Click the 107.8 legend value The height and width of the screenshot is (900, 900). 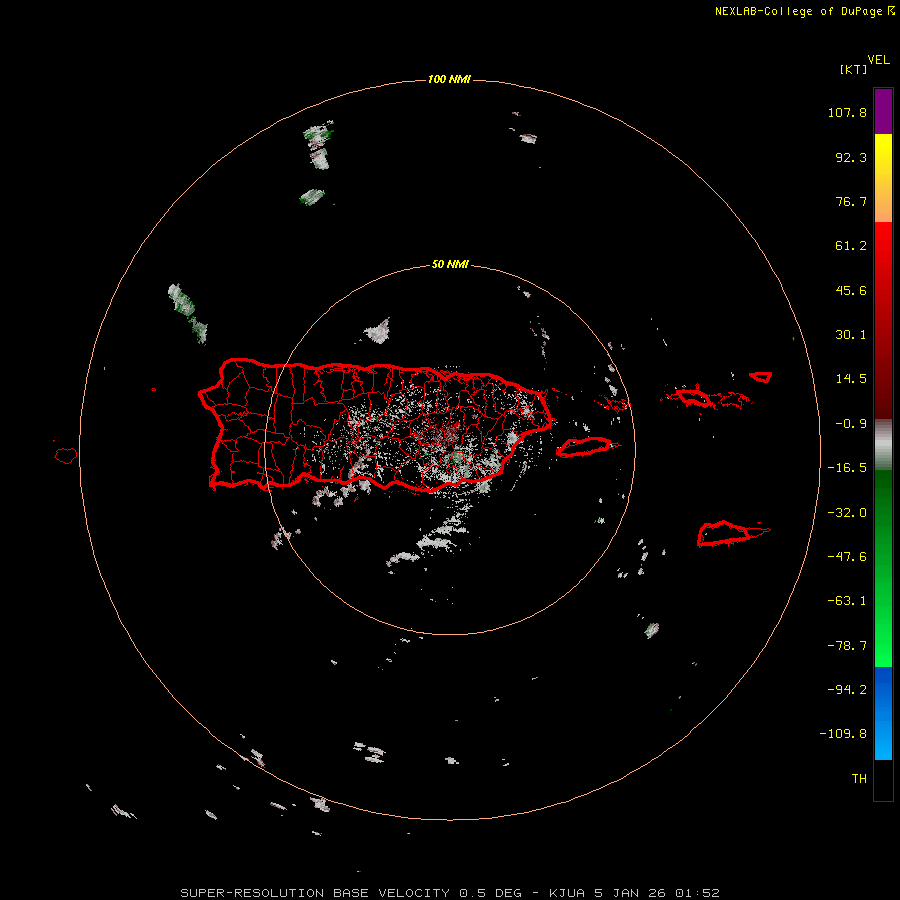point(847,112)
